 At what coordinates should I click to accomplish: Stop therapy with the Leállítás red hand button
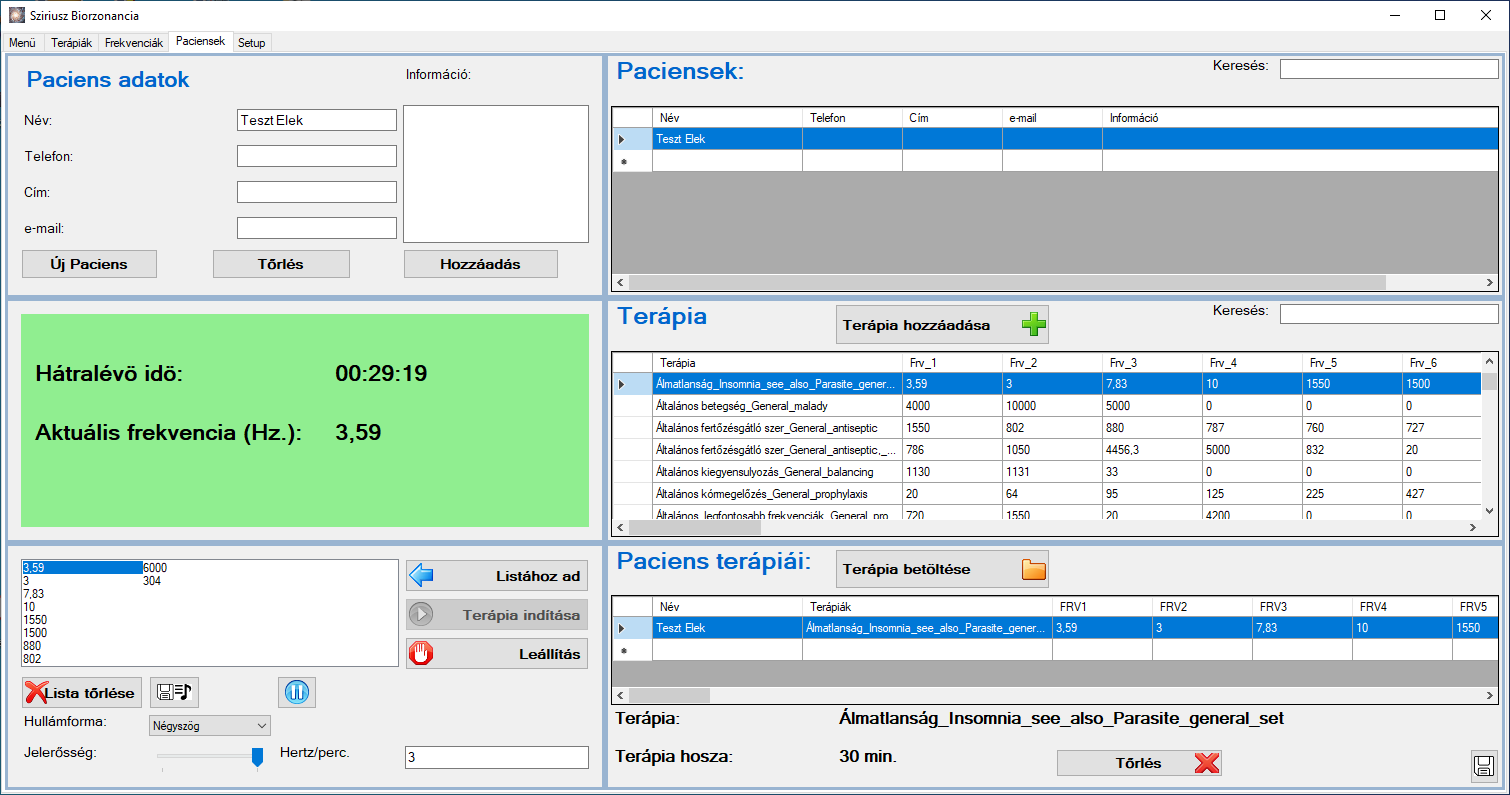tap(496, 654)
